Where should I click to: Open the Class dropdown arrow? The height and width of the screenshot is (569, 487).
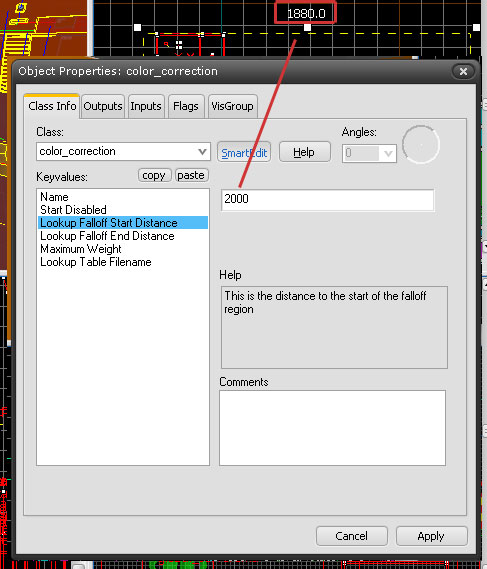(x=202, y=152)
